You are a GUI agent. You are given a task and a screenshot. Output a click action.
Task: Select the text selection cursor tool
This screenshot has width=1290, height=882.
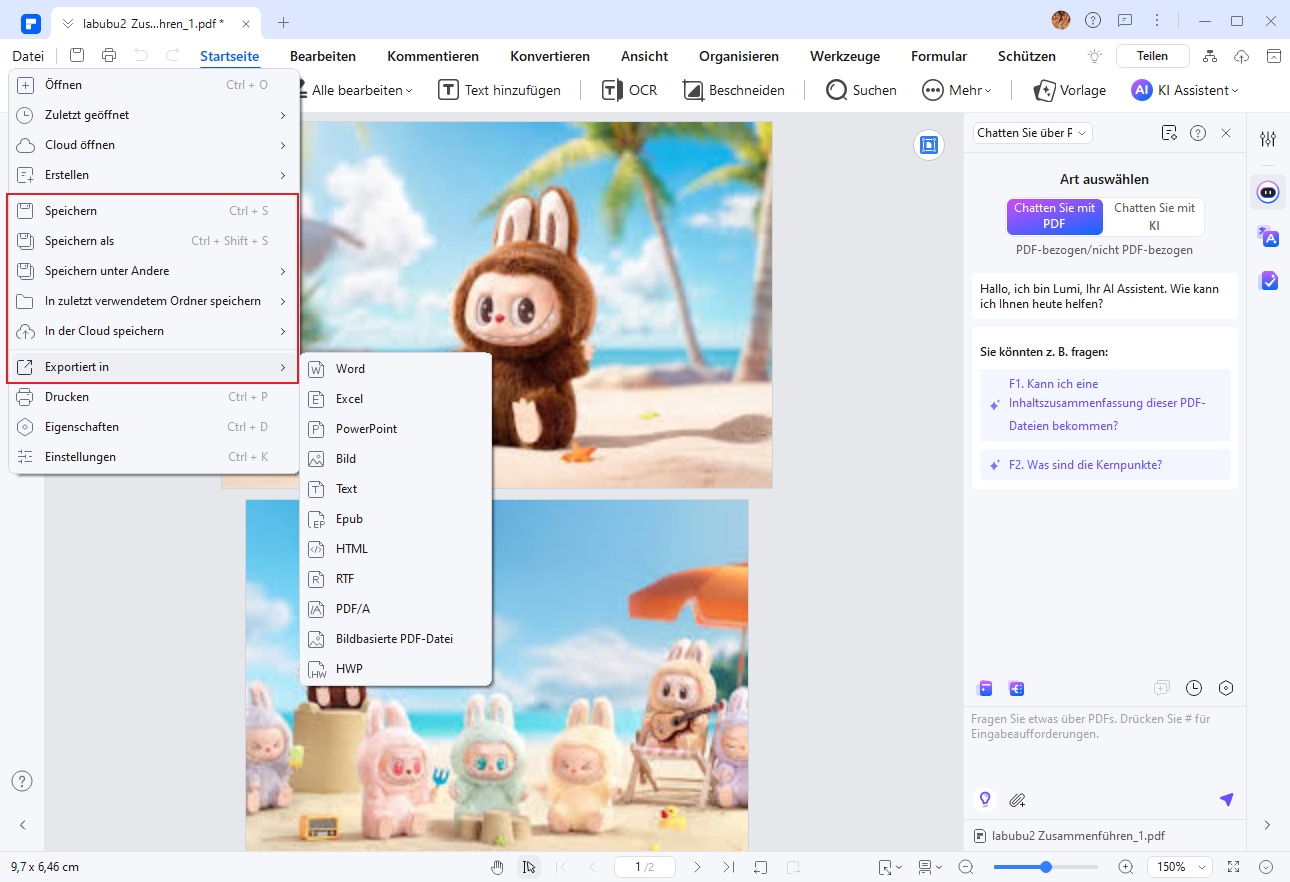529,867
